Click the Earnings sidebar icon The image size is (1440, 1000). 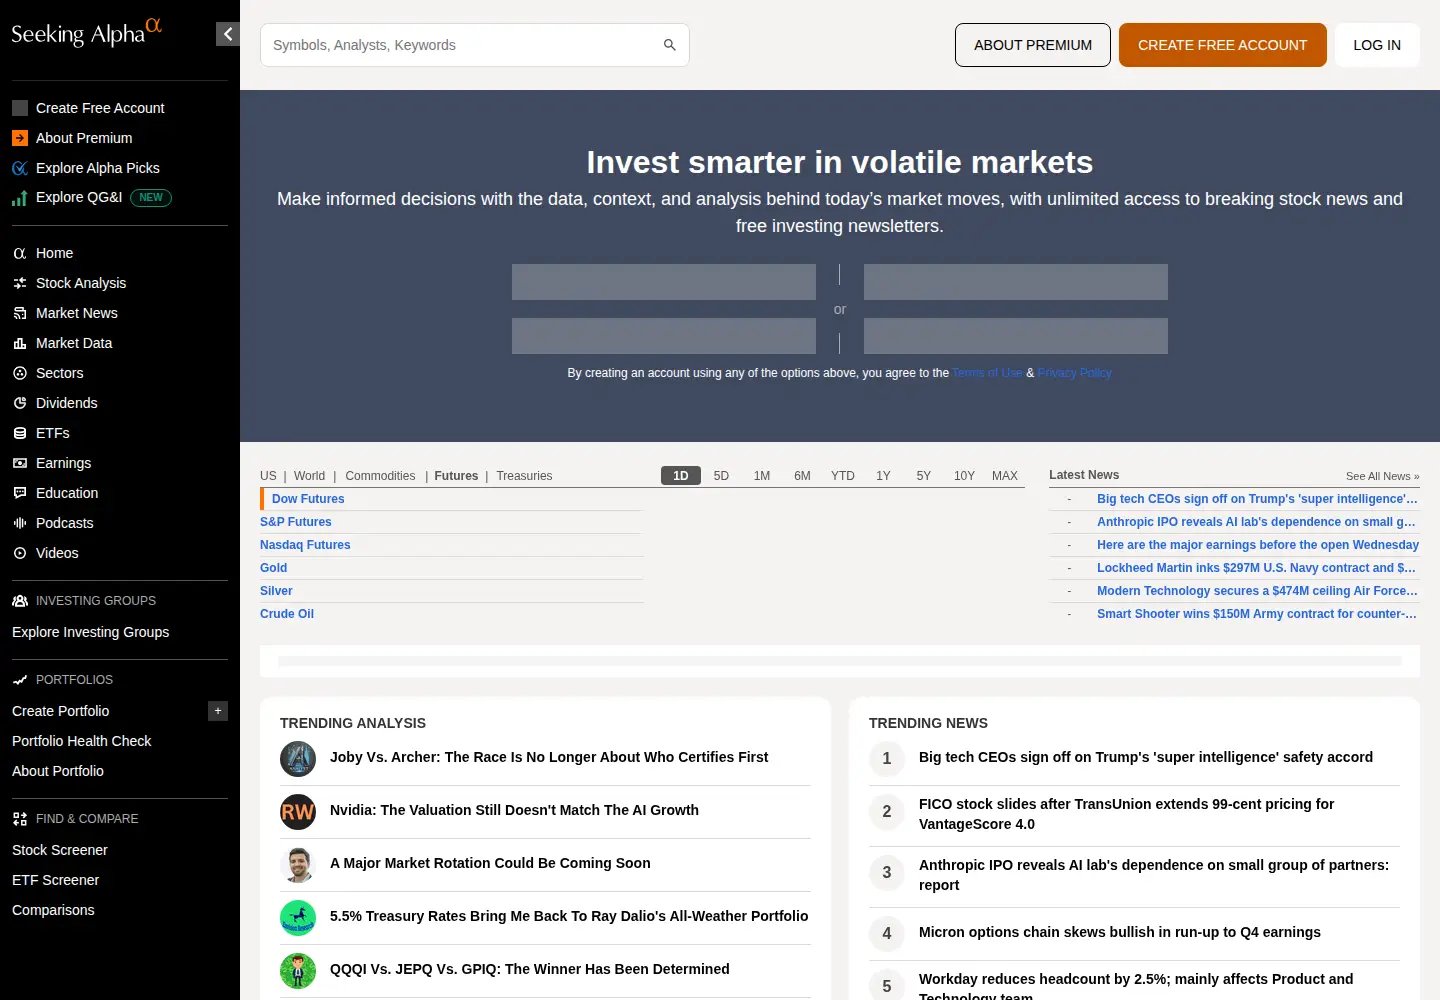tap(20, 463)
